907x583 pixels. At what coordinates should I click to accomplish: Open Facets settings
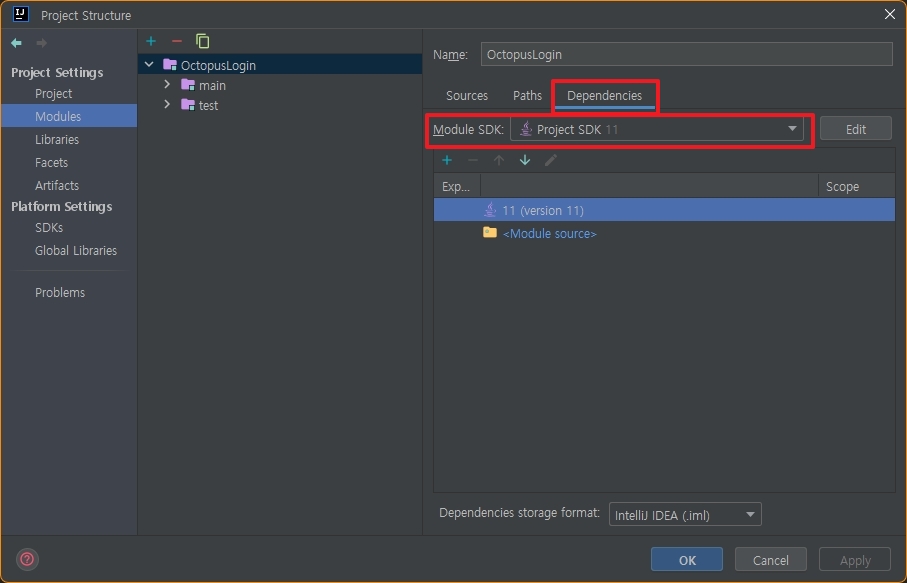(51, 163)
